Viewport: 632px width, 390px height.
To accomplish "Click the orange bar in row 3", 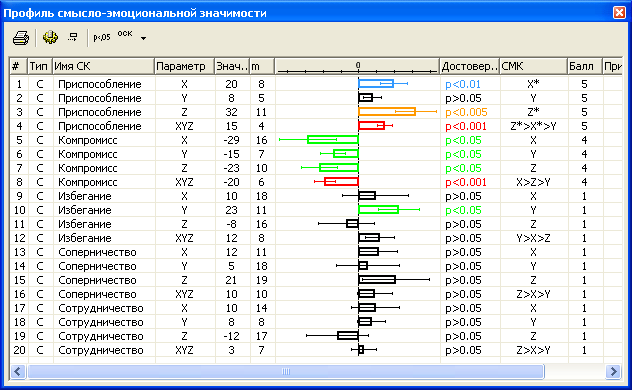I will (x=387, y=111).
